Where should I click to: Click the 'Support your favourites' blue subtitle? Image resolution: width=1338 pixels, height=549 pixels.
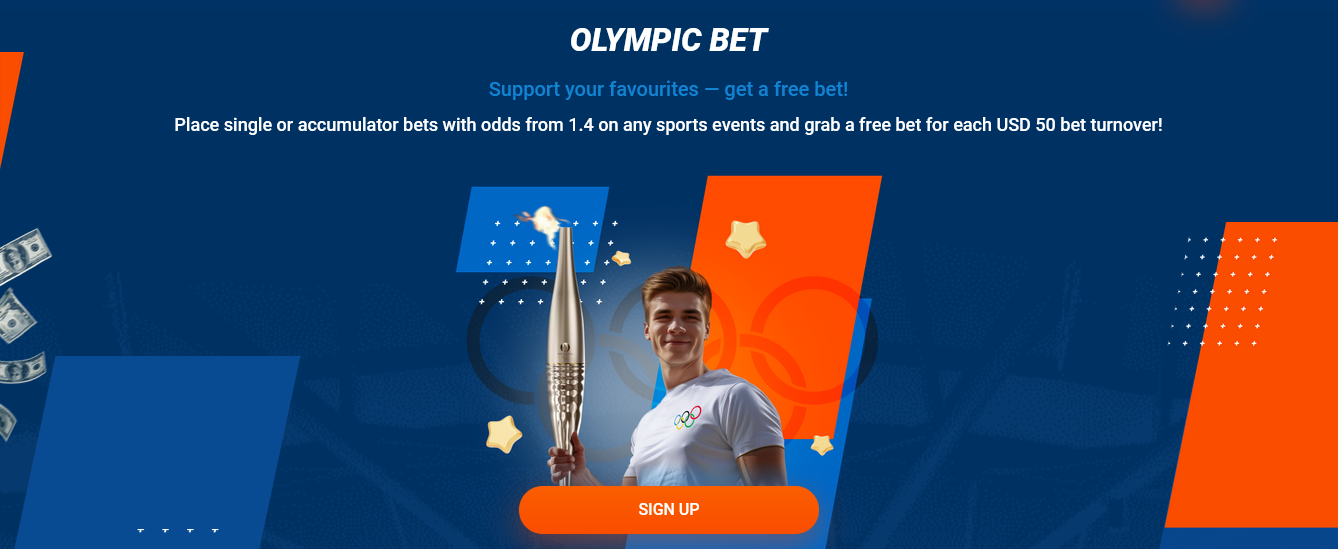(x=668, y=89)
